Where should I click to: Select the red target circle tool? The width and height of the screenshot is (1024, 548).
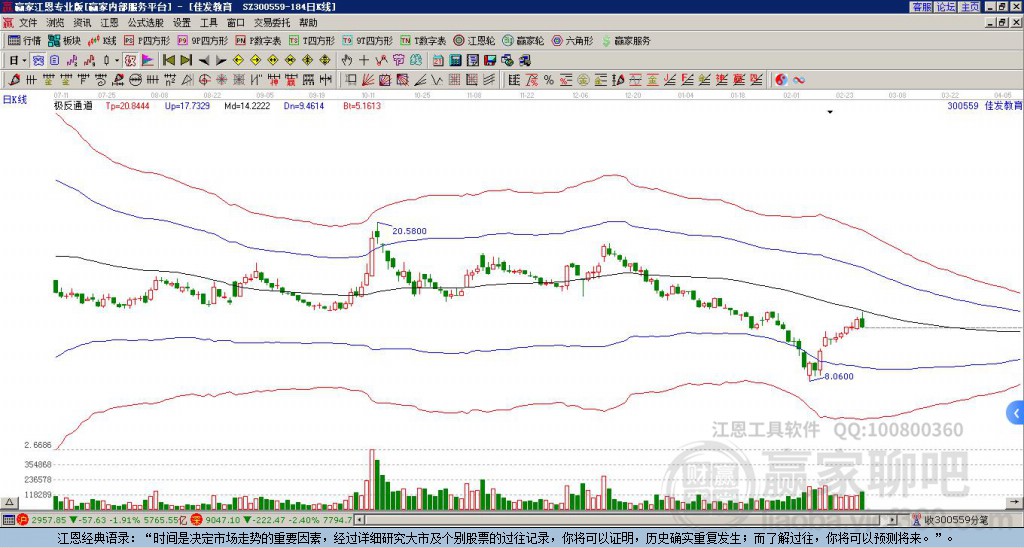point(204,80)
